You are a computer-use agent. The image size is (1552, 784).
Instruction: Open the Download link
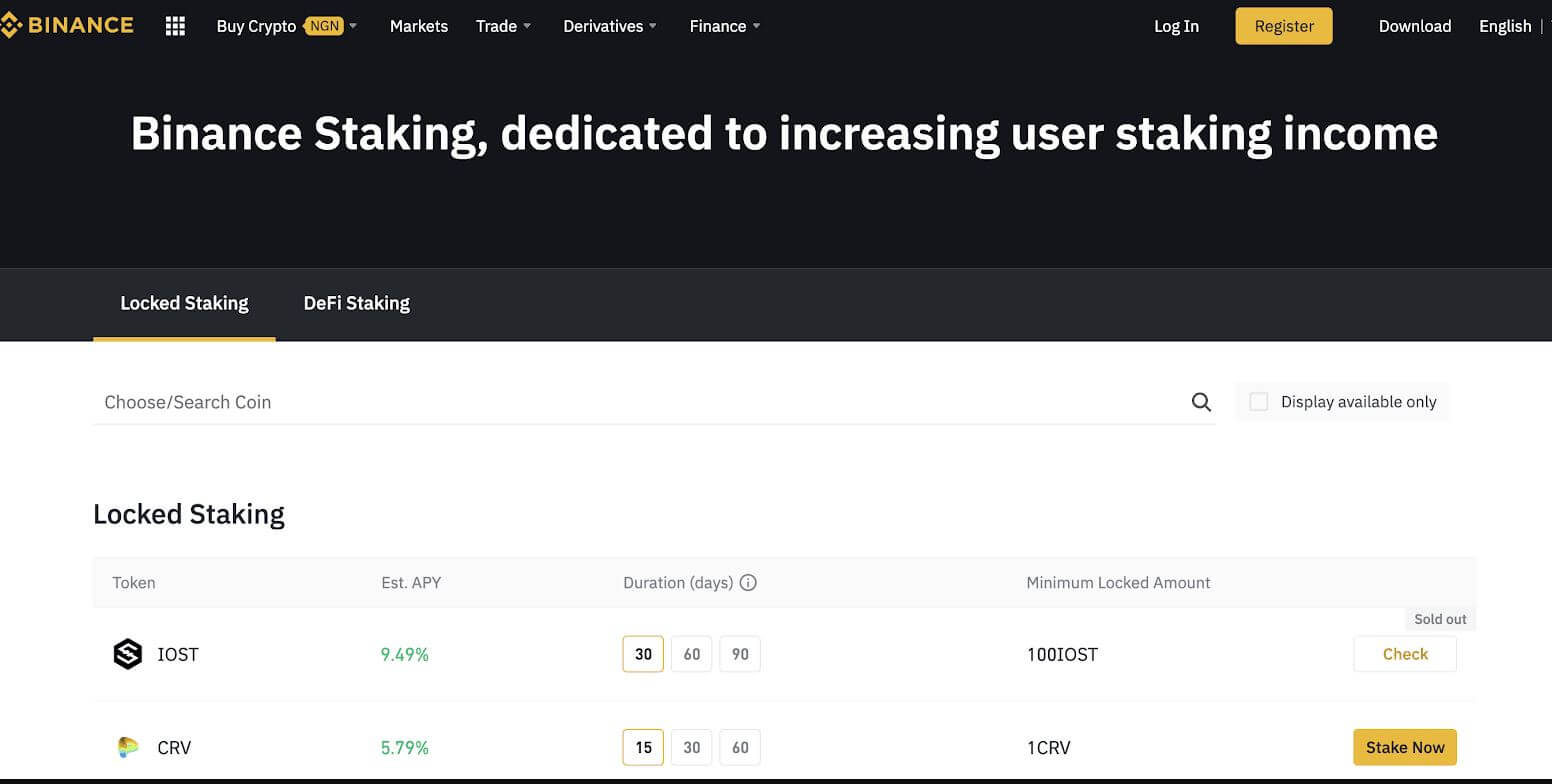(x=1415, y=26)
